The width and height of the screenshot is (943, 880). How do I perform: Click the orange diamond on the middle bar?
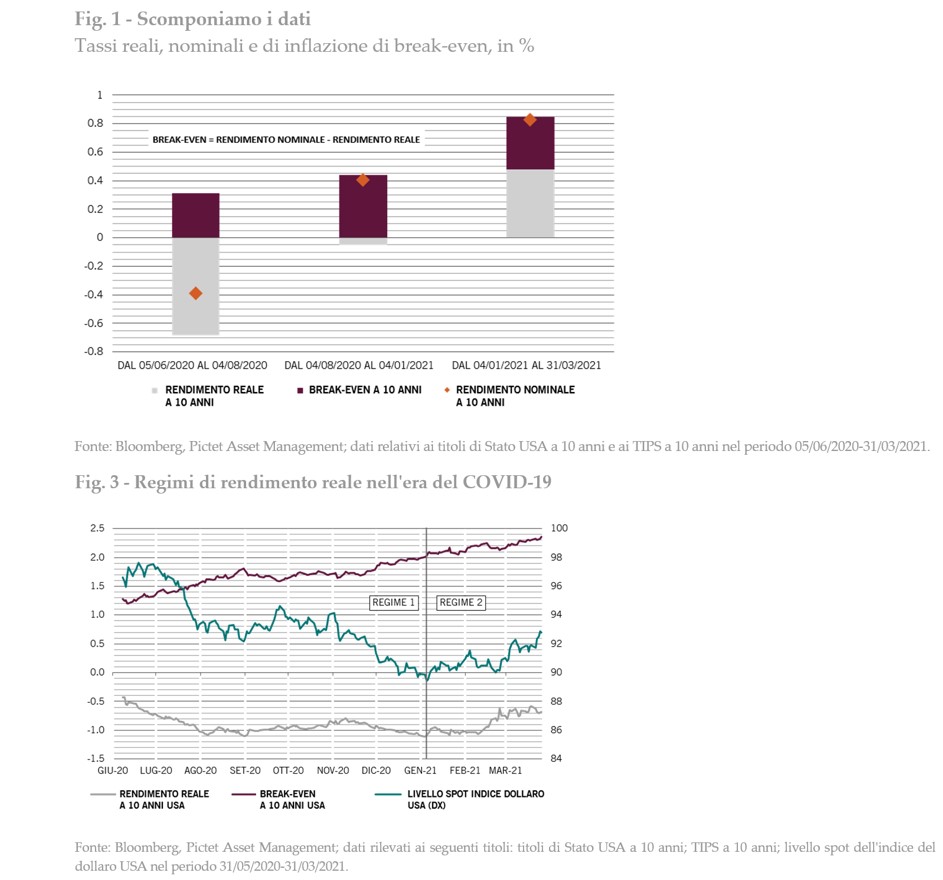(x=363, y=180)
